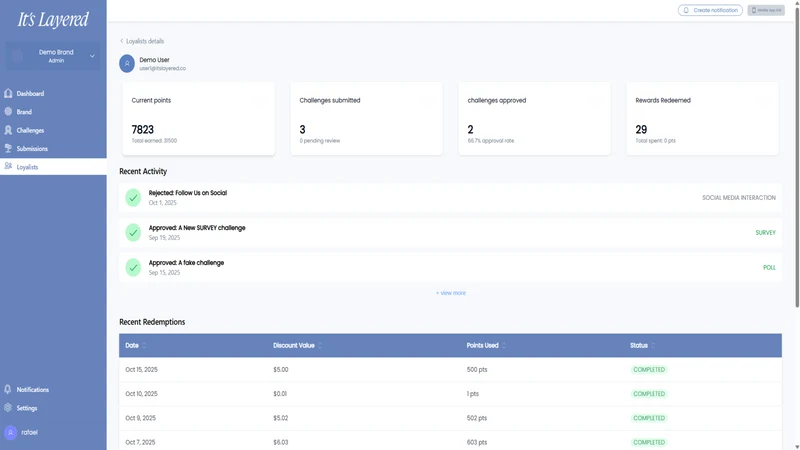The image size is (800, 450).
Task: Open the Dashboard menu item
Action: pyautogui.click(x=53, y=93)
